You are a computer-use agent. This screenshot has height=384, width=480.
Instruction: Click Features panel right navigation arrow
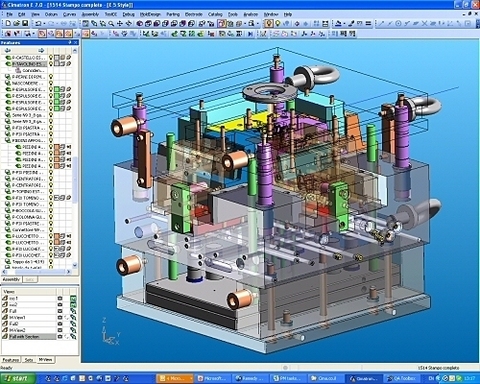click(41, 50)
